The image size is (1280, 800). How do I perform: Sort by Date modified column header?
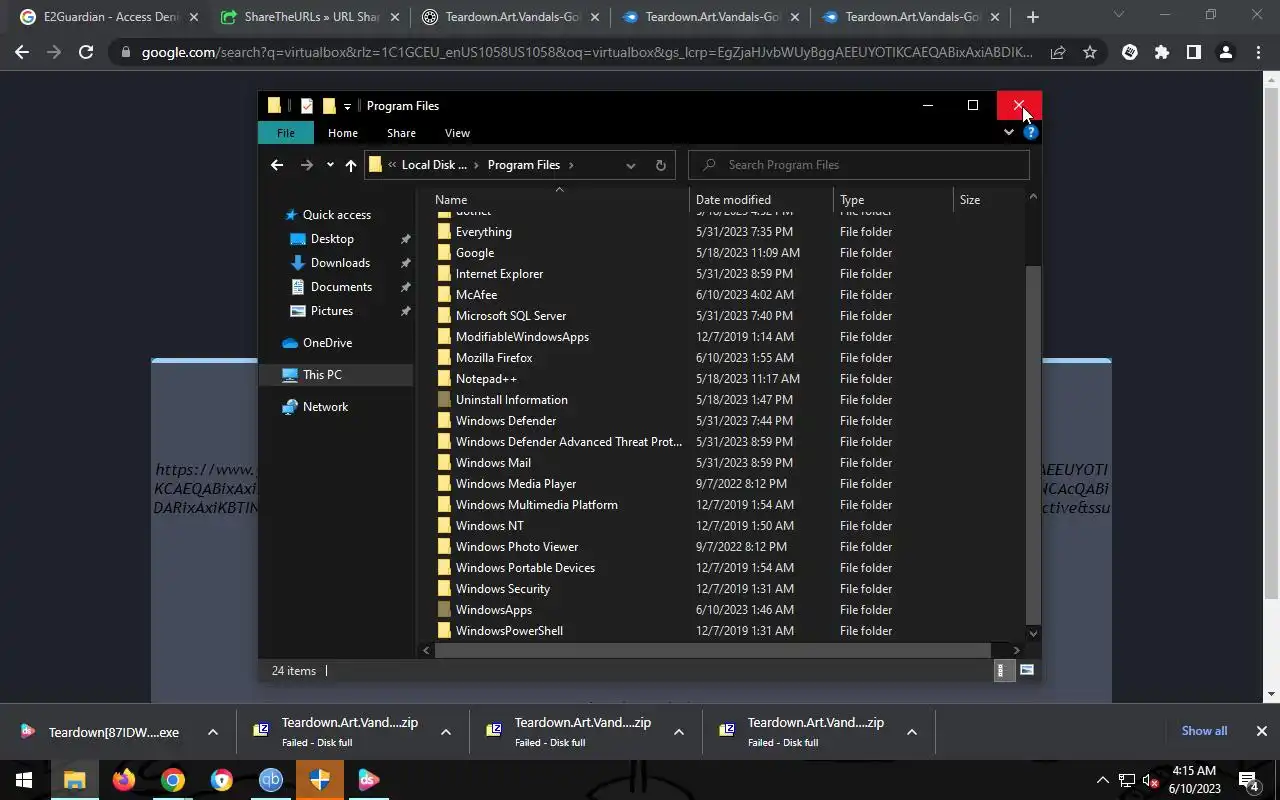(x=733, y=200)
